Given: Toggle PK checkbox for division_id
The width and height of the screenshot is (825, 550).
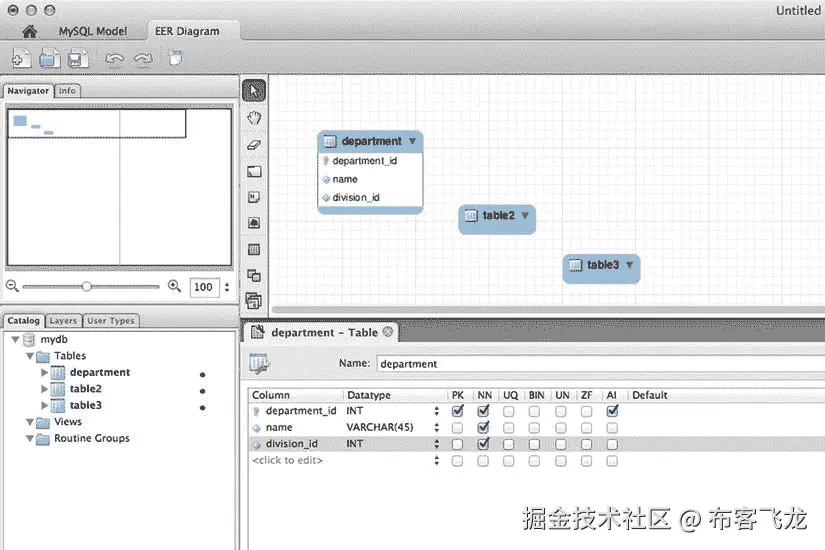Looking at the screenshot, I should pyautogui.click(x=457, y=444).
